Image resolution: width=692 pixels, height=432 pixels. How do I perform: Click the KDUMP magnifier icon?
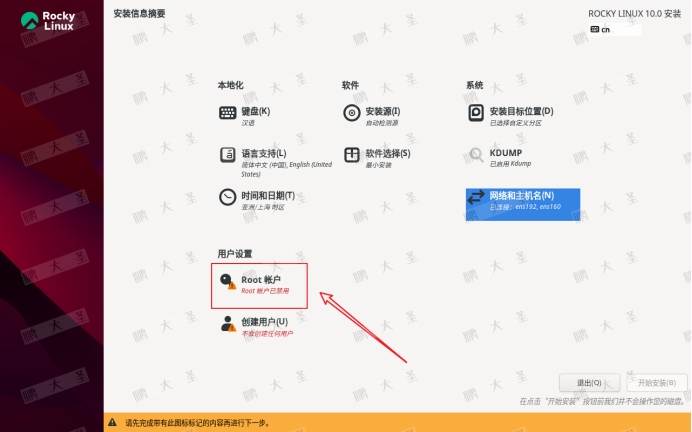pyautogui.click(x=476, y=155)
